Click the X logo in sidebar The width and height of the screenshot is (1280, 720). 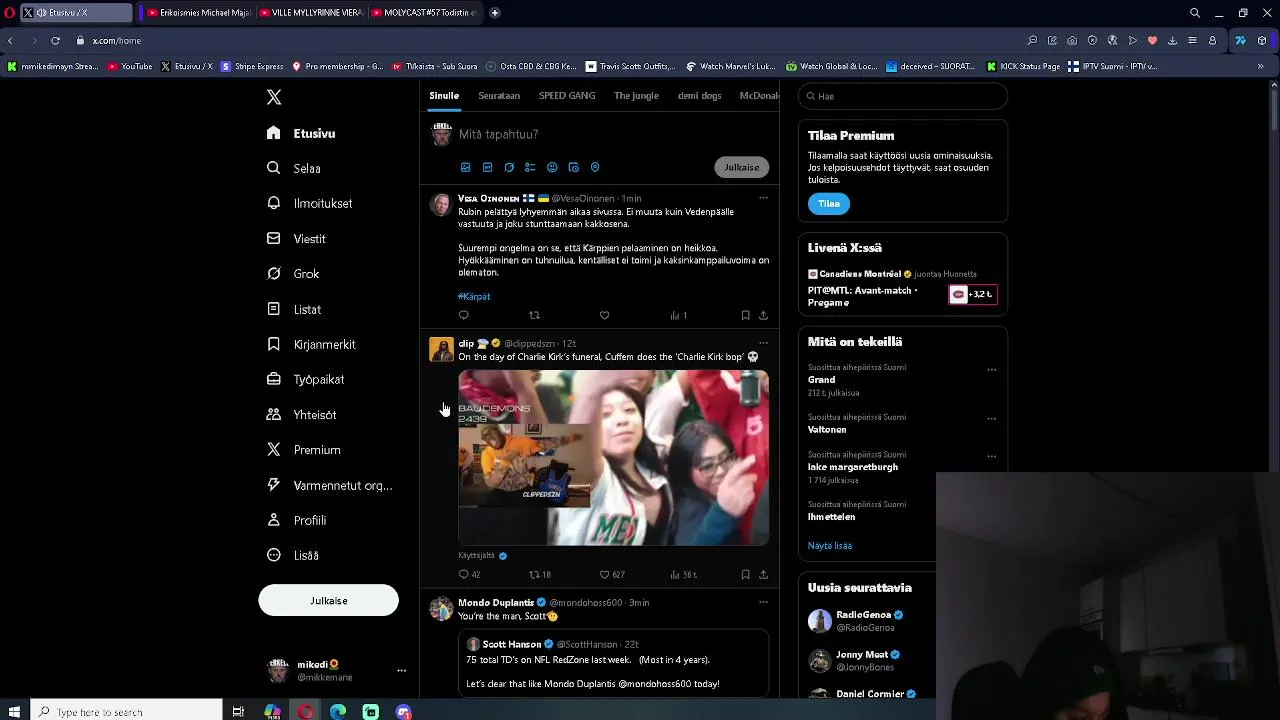tap(274, 97)
